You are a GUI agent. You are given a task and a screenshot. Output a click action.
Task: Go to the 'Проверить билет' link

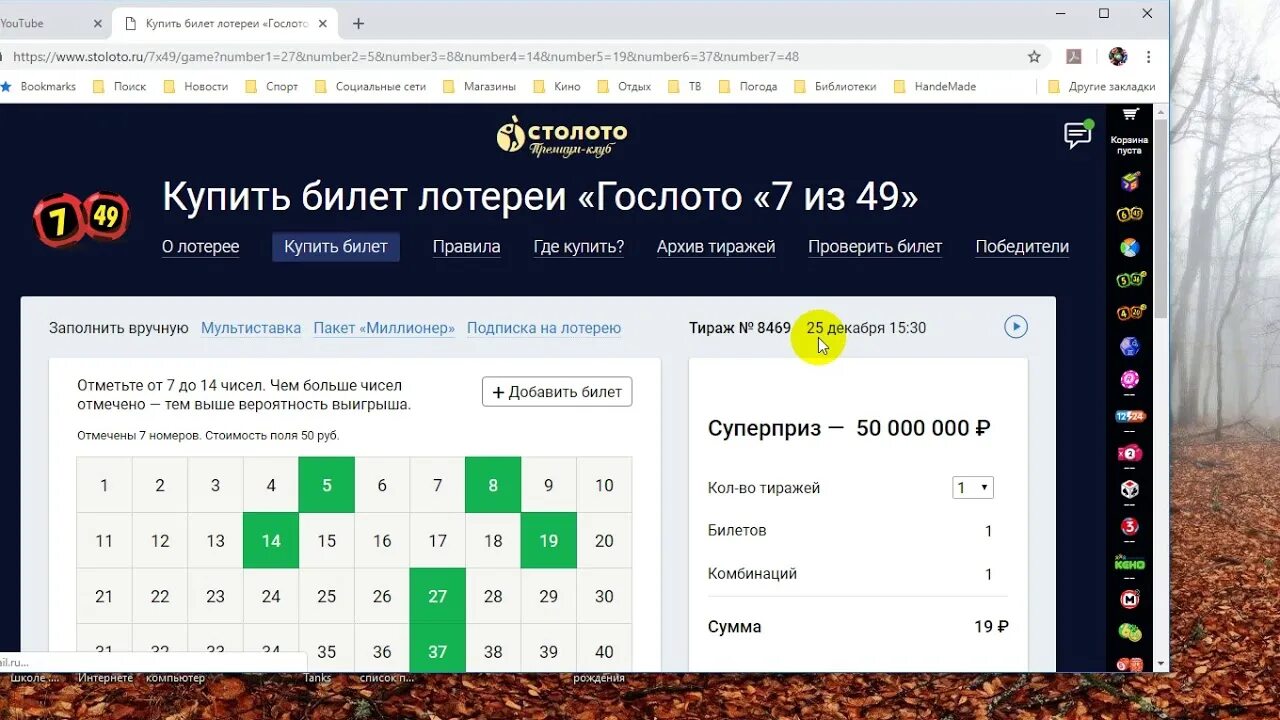tap(875, 246)
